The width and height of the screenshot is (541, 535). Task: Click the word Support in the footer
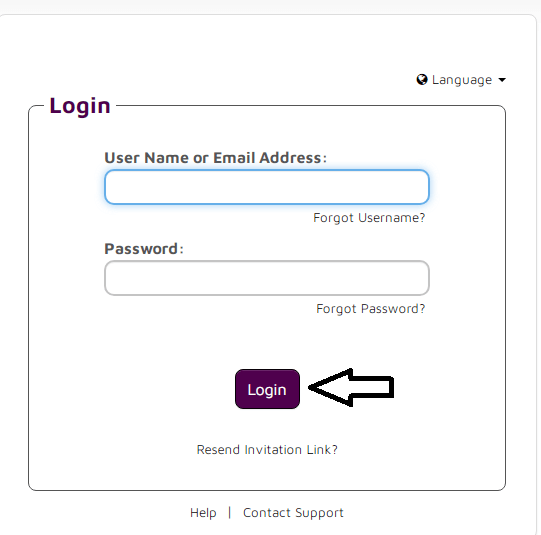pyautogui.click(x=319, y=513)
